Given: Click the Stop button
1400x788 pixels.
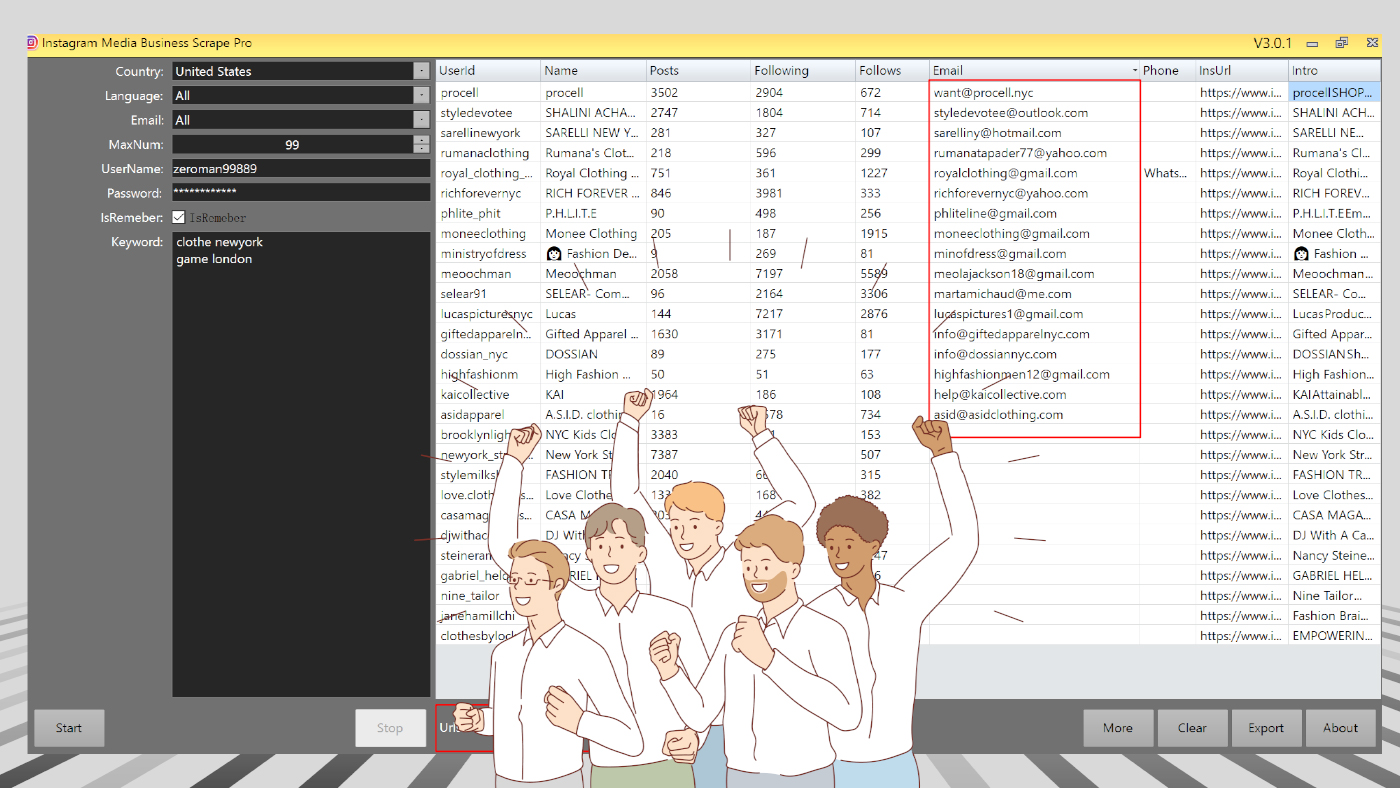Looking at the screenshot, I should click(x=390, y=728).
